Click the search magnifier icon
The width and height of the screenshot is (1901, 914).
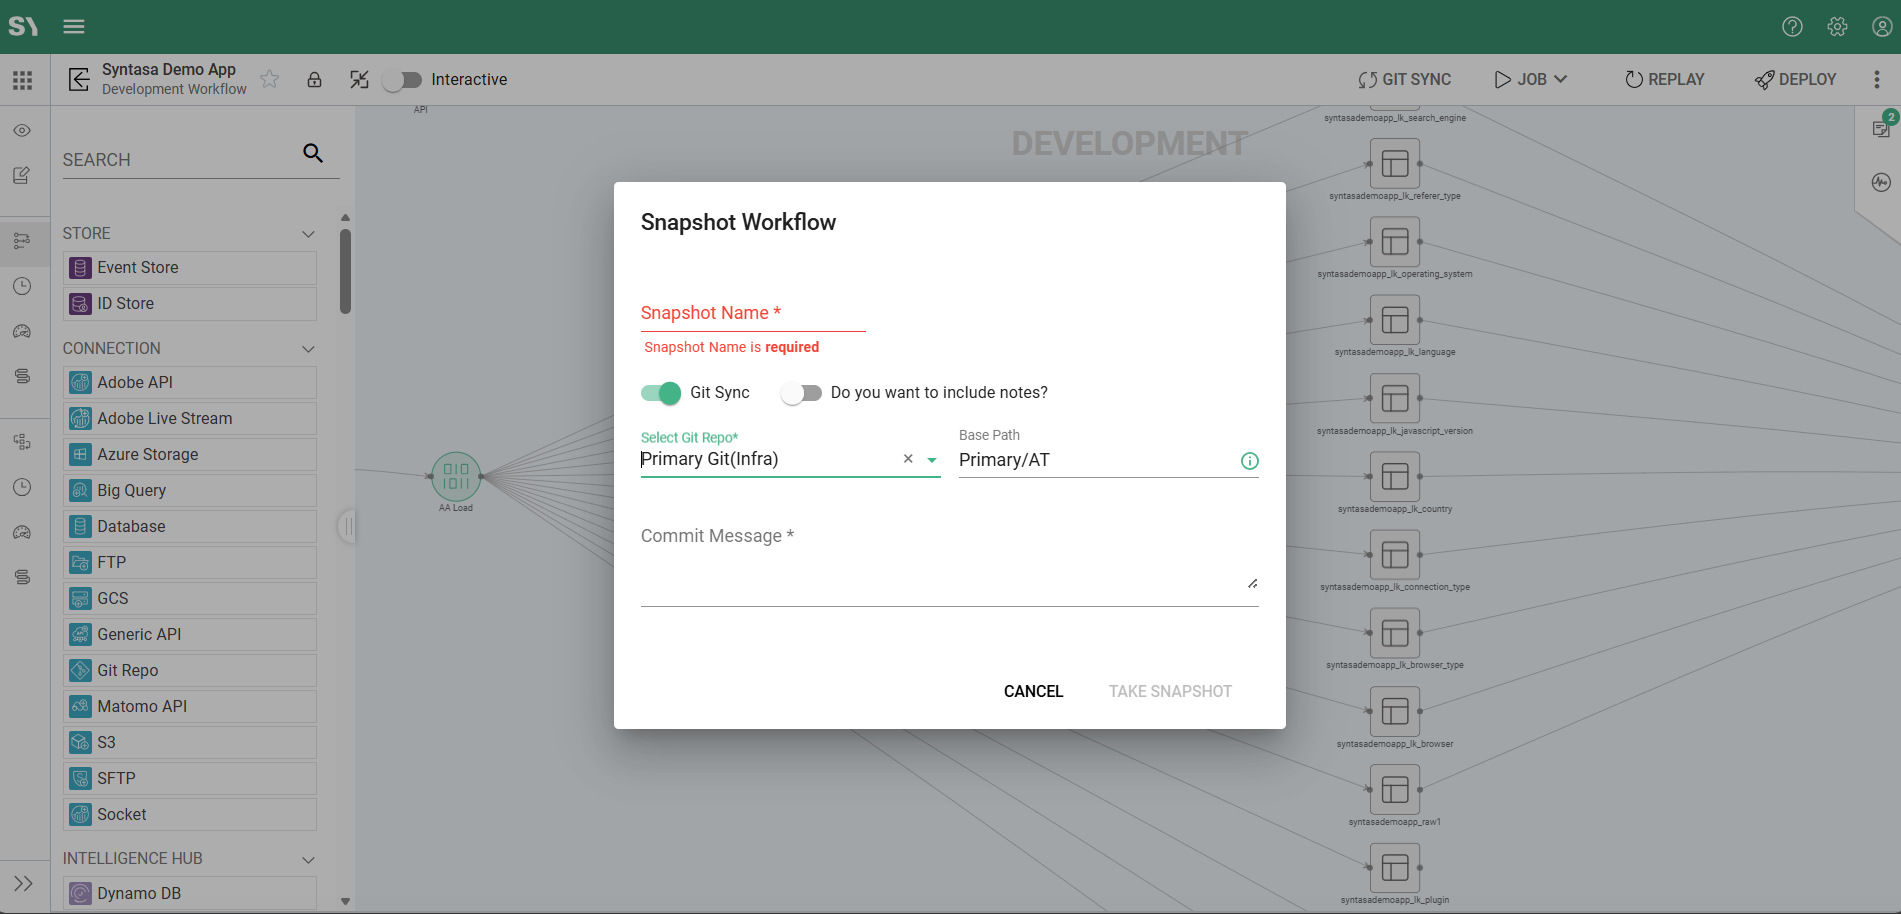pyautogui.click(x=313, y=153)
